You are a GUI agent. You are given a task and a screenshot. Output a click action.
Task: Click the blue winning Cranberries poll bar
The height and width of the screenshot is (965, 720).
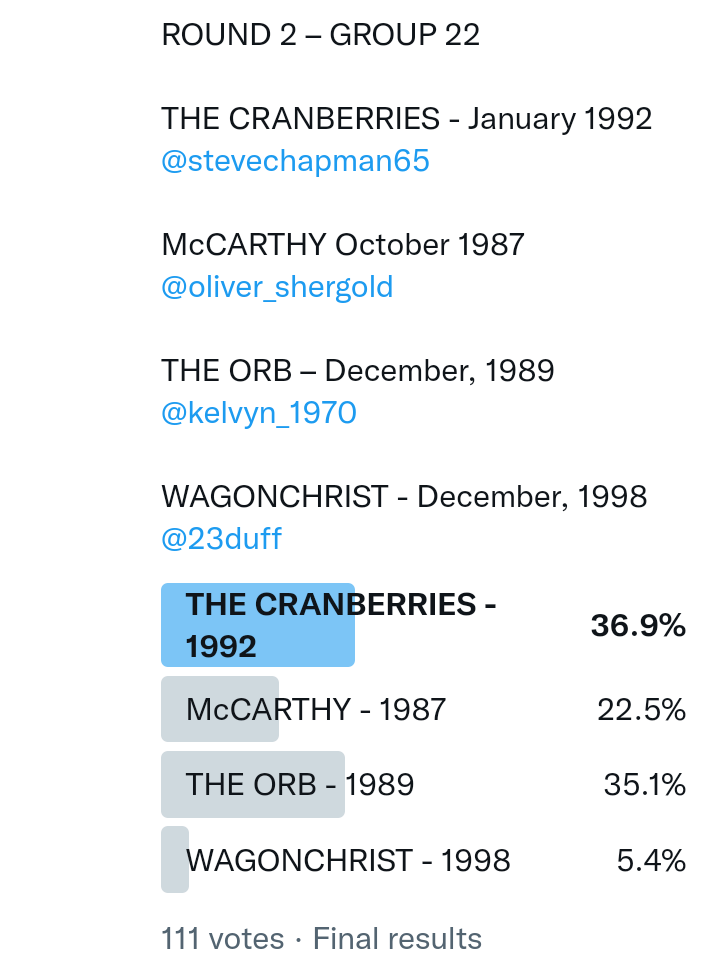pos(258,625)
